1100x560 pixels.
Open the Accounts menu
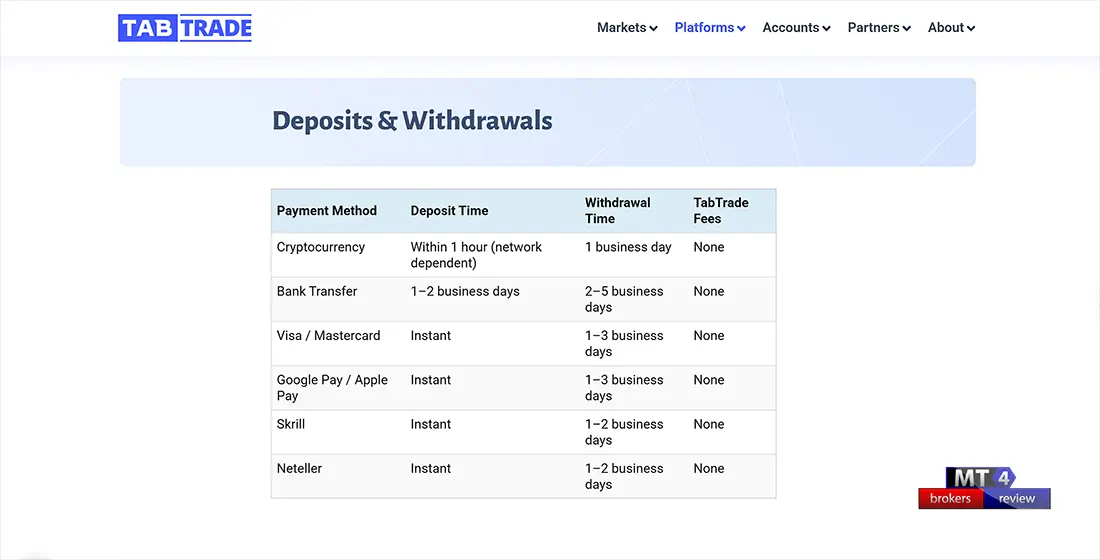click(796, 27)
